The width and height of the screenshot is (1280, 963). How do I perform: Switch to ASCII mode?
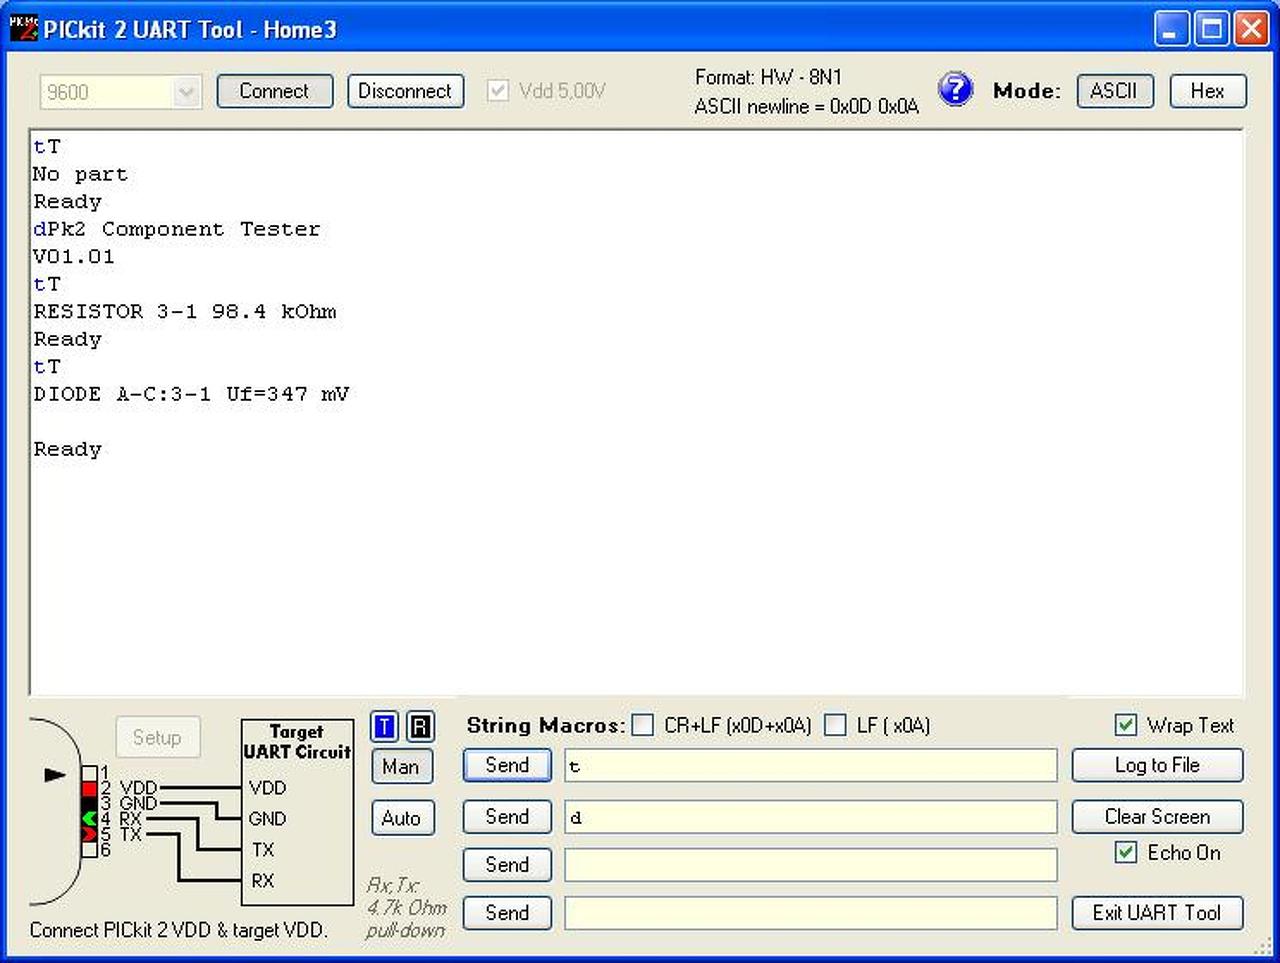pyautogui.click(x=1114, y=91)
